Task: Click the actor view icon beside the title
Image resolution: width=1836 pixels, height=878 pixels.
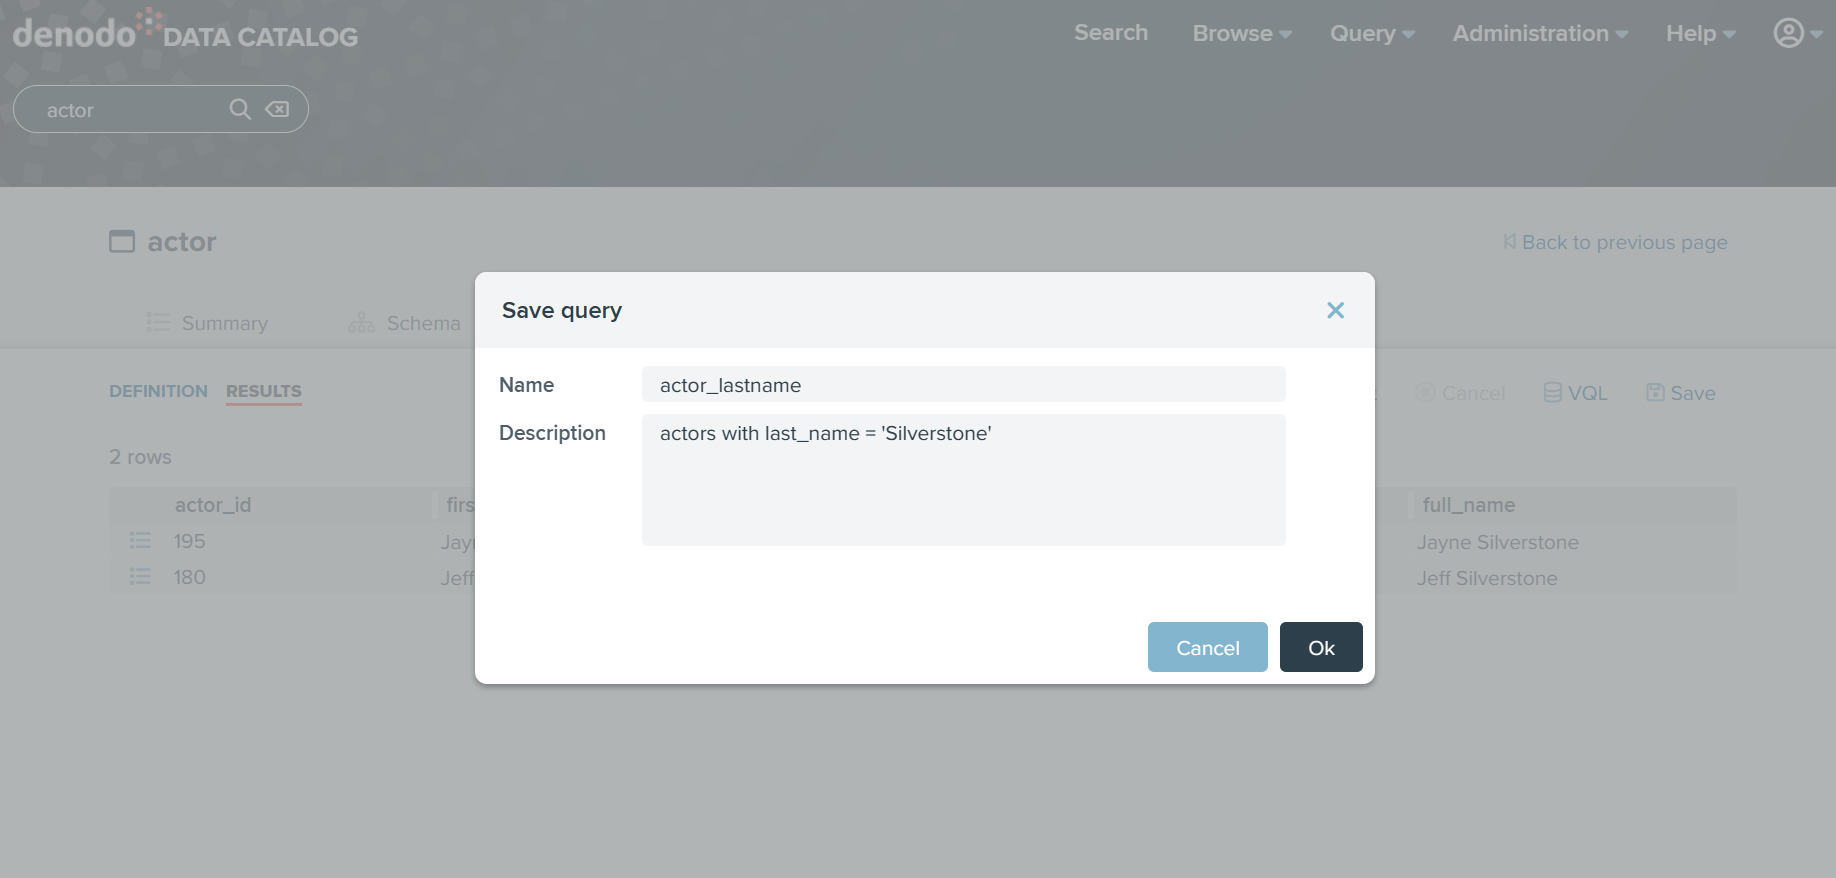Action: click(122, 242)
